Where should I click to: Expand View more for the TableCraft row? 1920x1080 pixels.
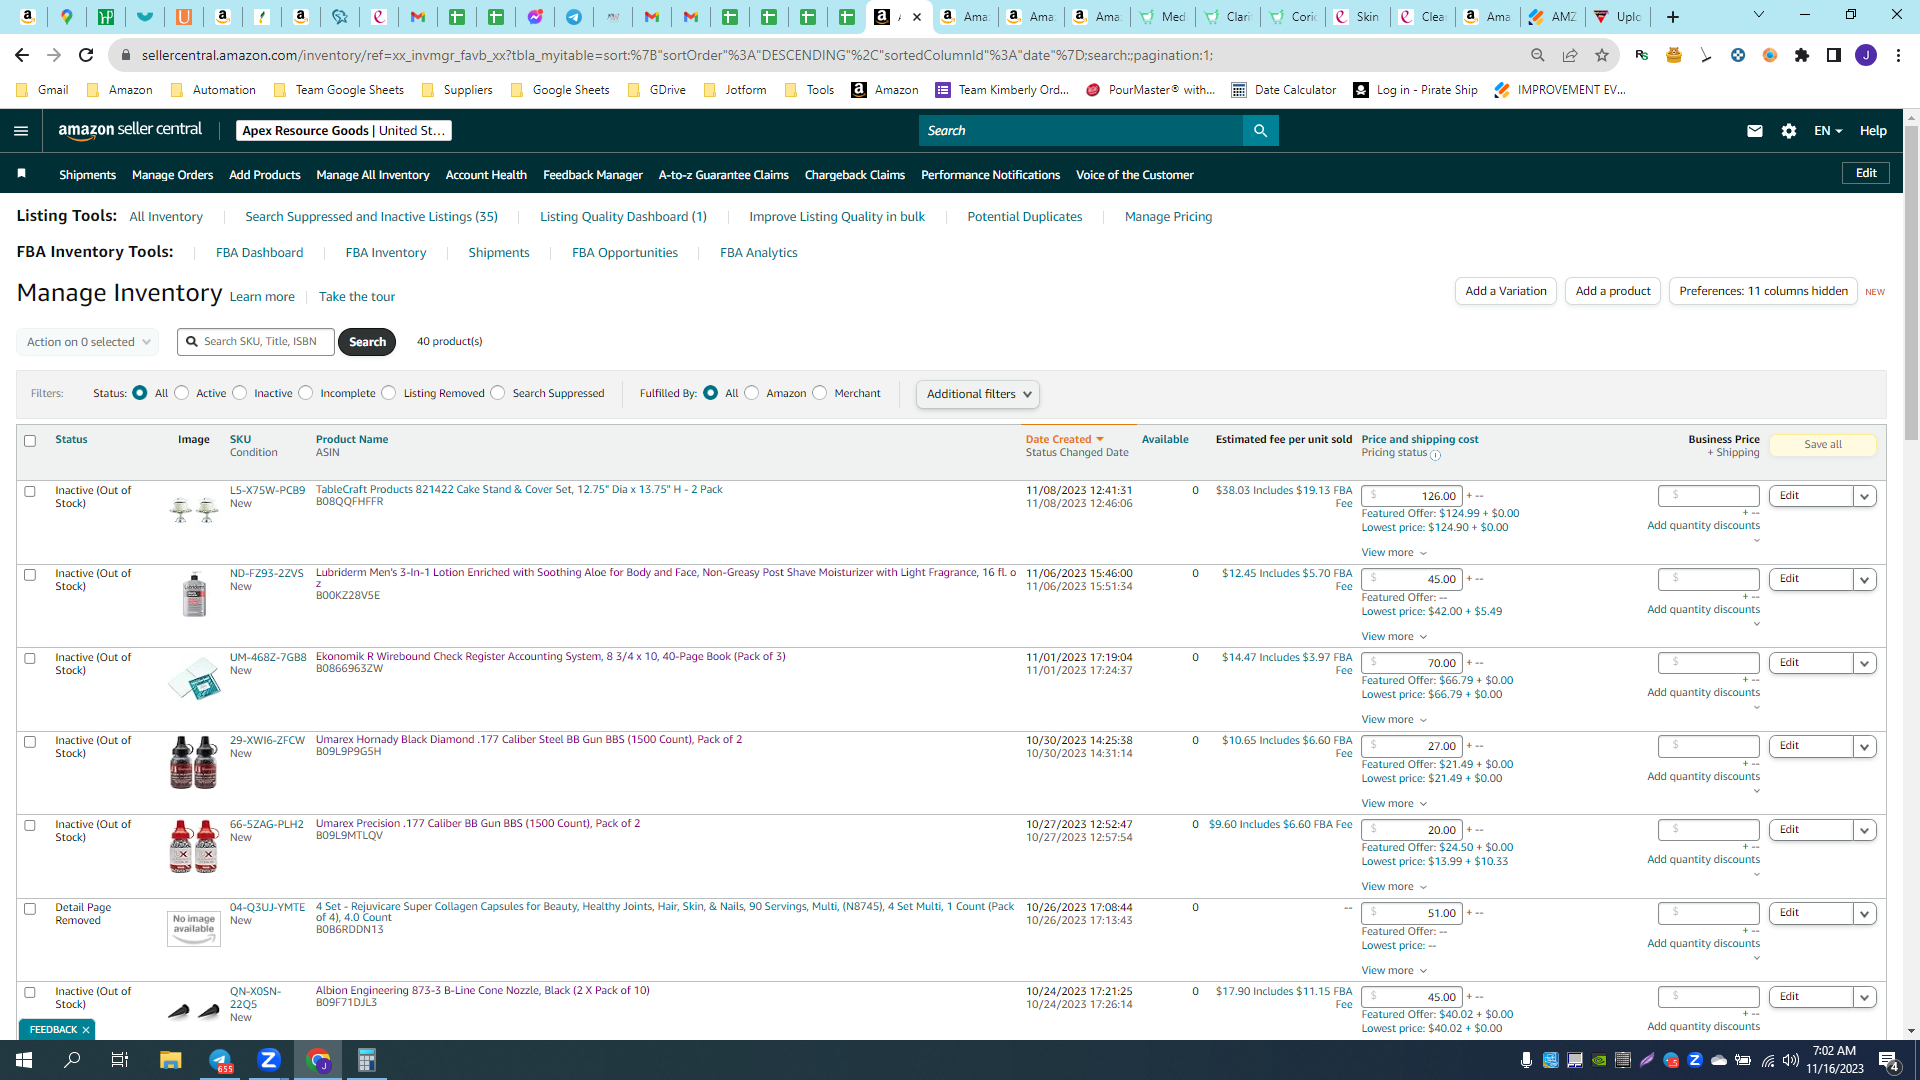point(1394,553)
